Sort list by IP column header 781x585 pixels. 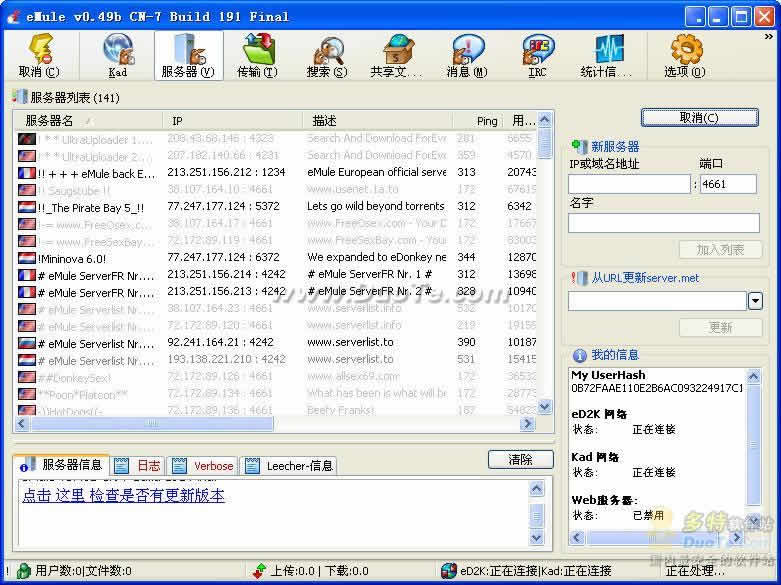pyautogui.click(x=233, y=121)
